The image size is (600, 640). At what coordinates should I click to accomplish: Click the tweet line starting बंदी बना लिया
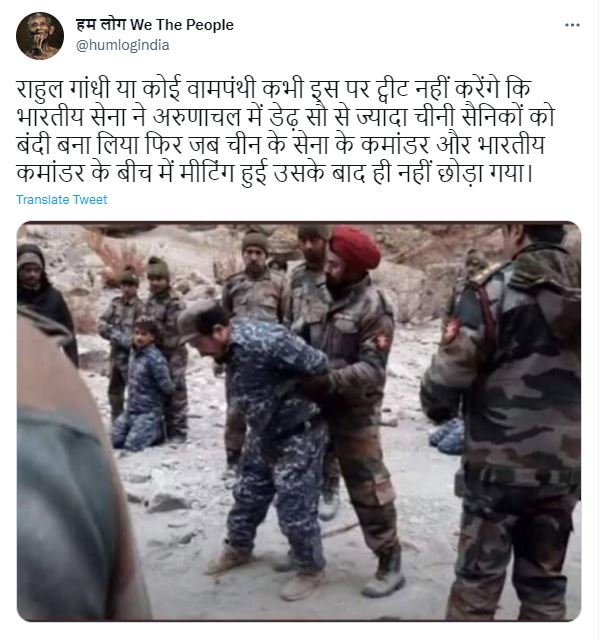point(281,145)
